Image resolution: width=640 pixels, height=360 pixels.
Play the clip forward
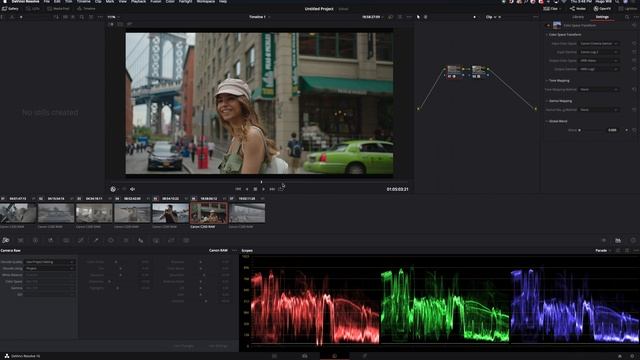point(263,189)
